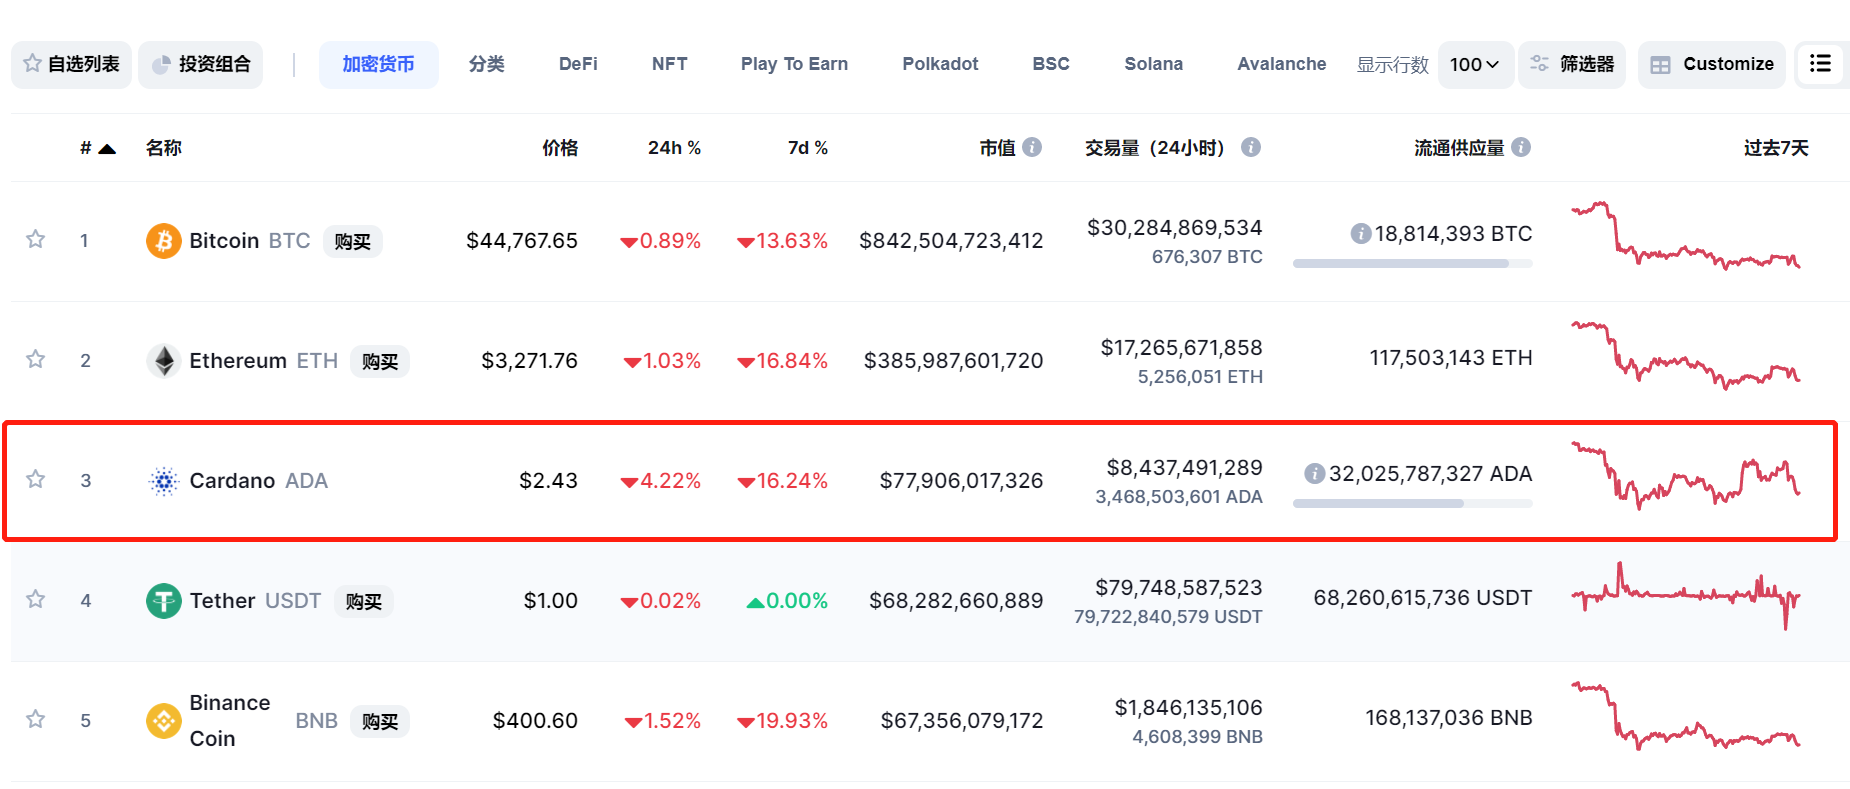Image resolution: width=1850 pixels, height=789 pixels.
Task: Open the 投资组合 portfolio
Action: point(201,65)
